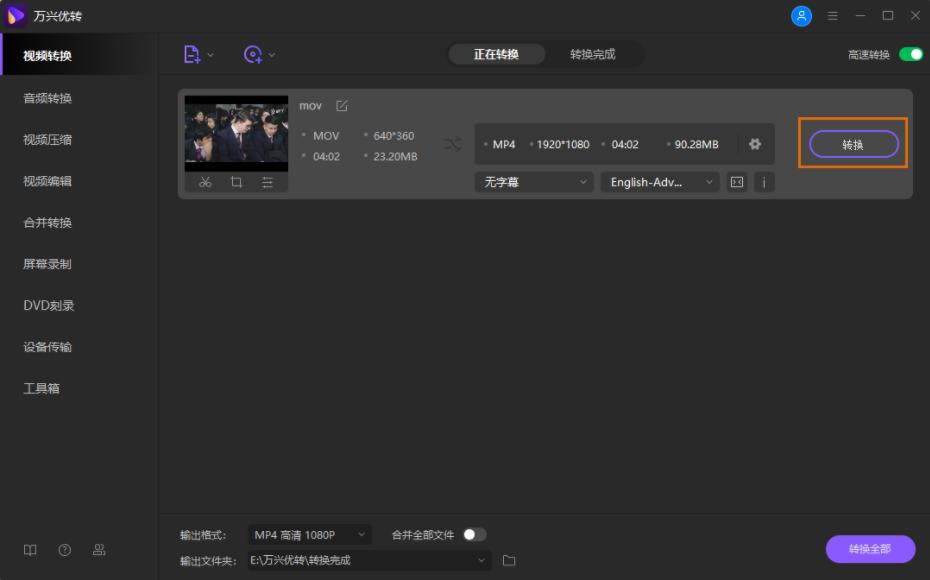The width and height of the screenshot is (930, 580).
Task: Click the subtitle editor icon
Action: coord(734,182)
